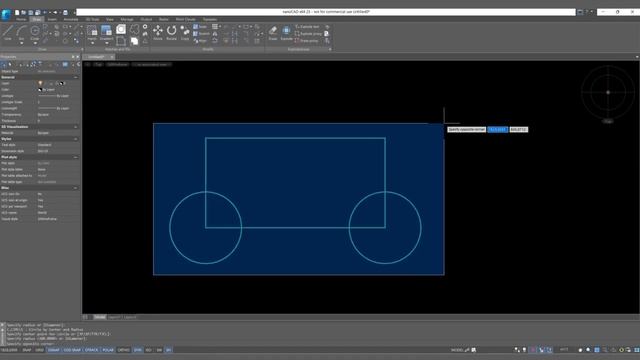Click the Plot/Print quick-access icon
Viewport: 640px width, 360px height.
tap(65, 13)
